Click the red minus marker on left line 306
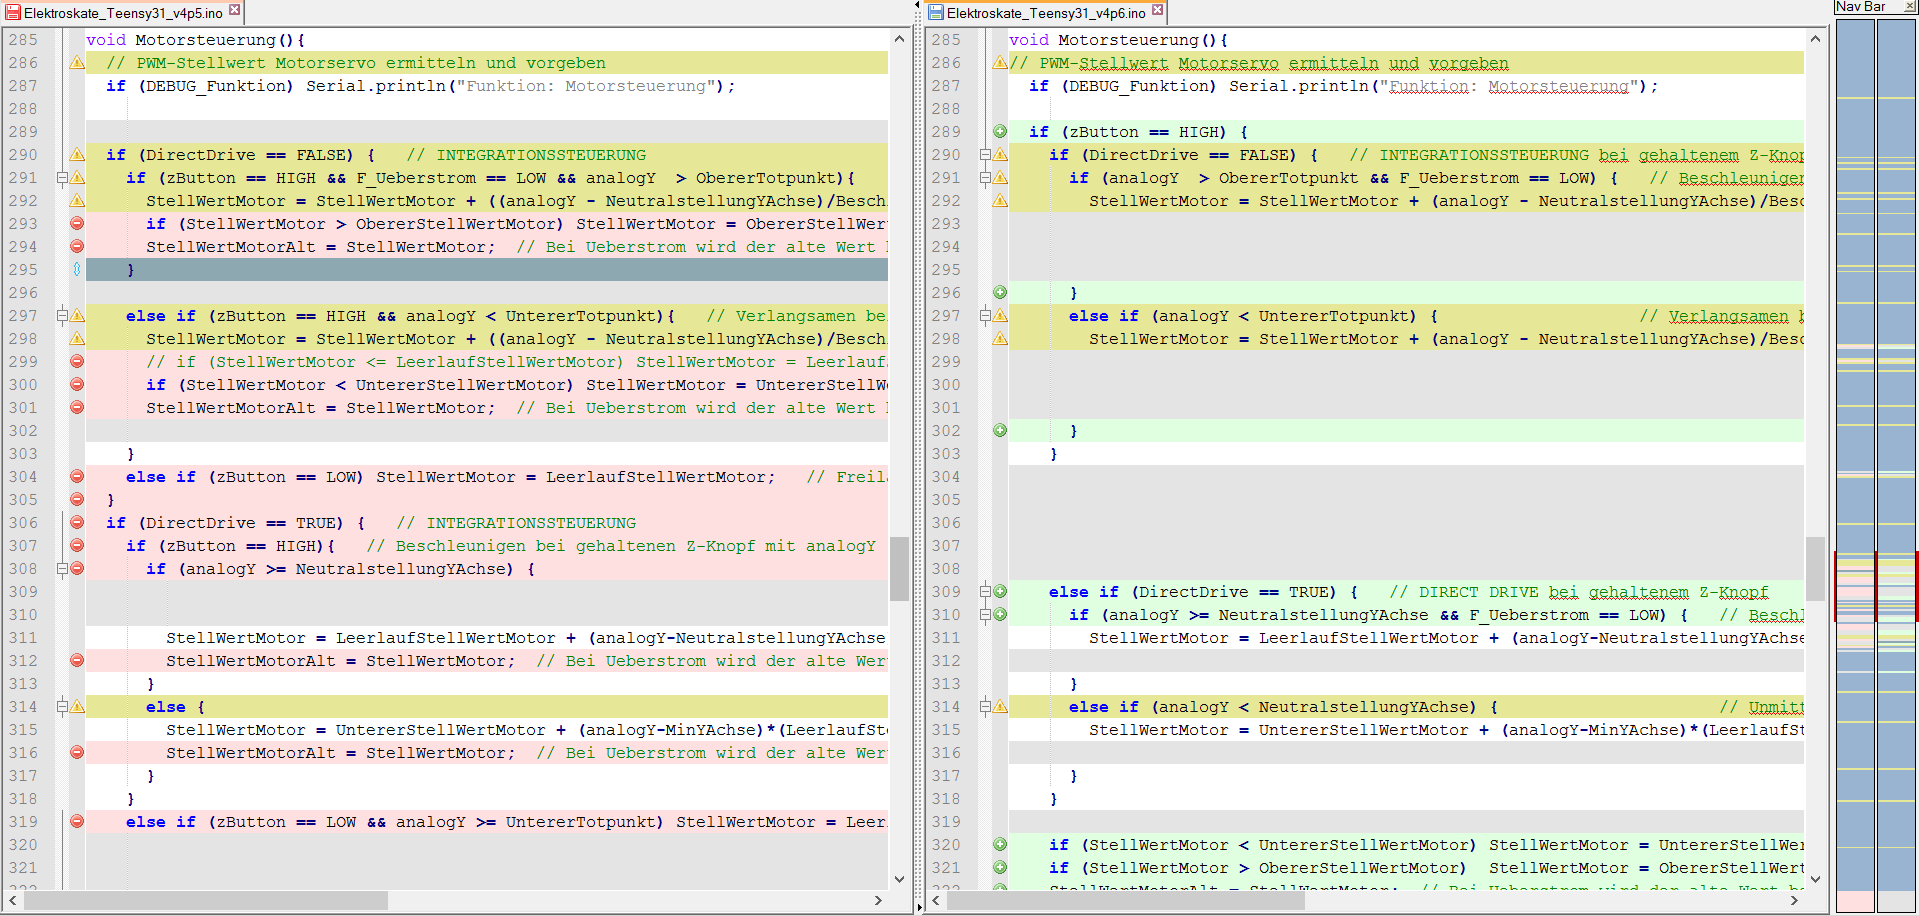Viewport: 1919px width, 916px height. [77, 522]
